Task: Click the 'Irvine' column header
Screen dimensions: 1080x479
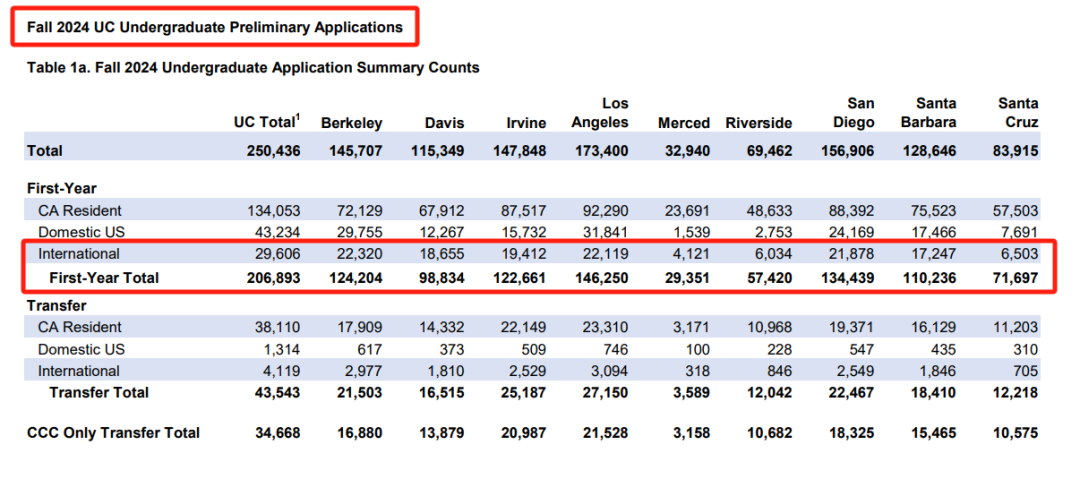Action: (x=526, y=123)
